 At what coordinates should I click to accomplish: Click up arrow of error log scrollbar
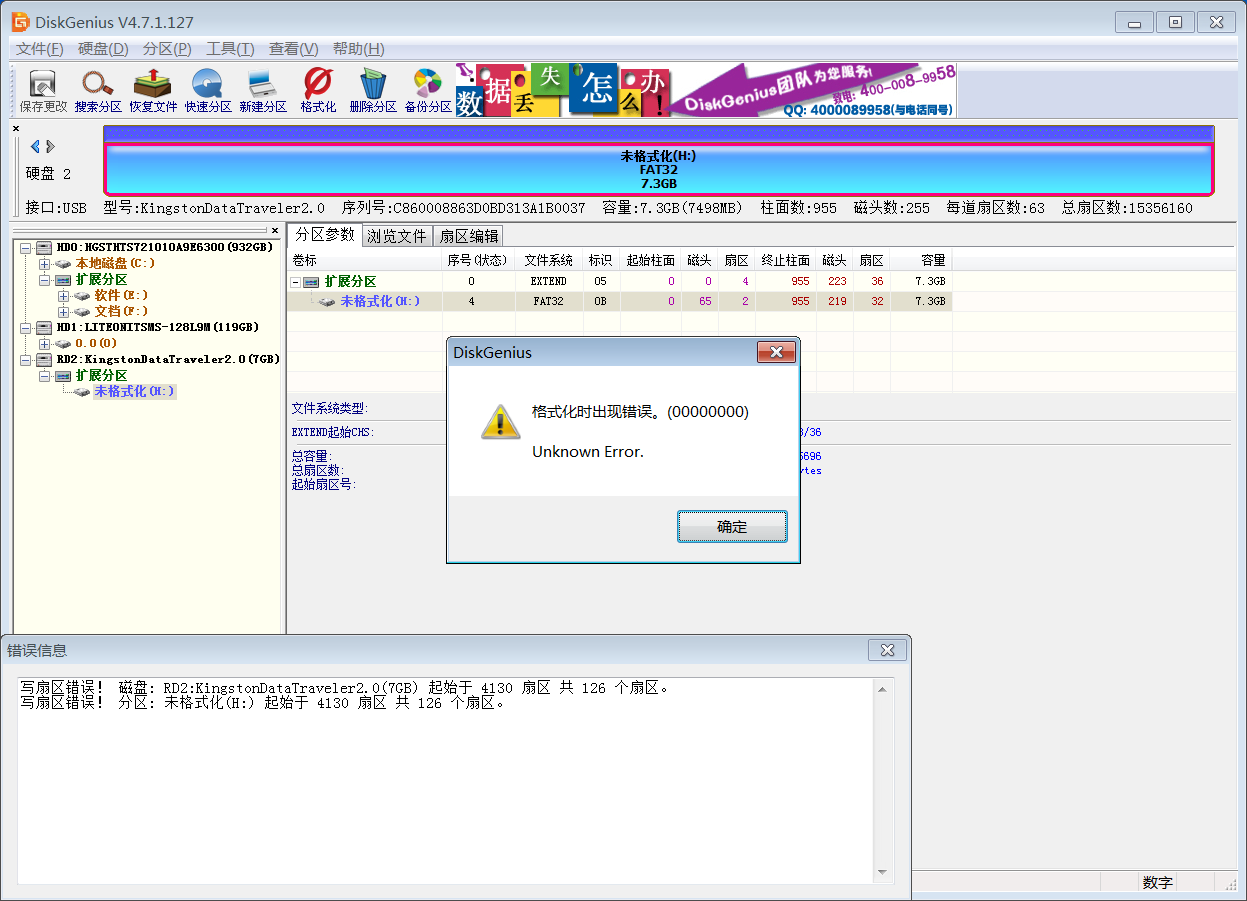pos(883,689)
